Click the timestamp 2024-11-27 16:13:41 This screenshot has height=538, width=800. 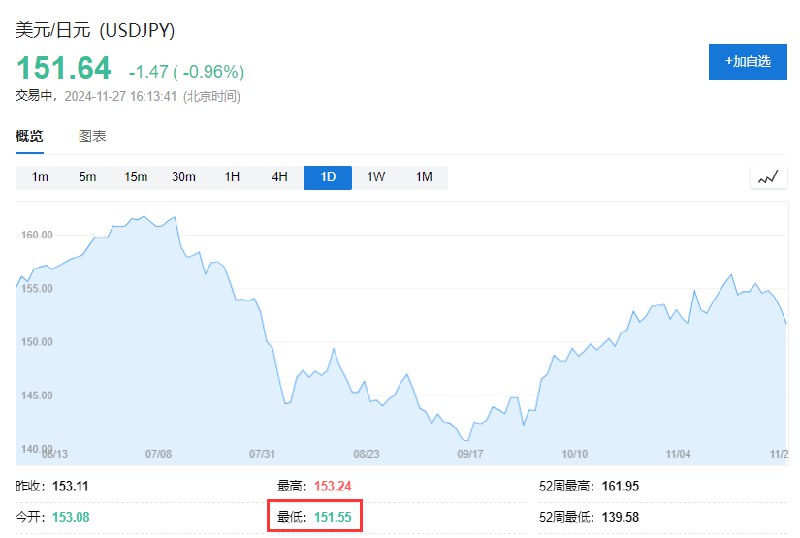[120, 96]
